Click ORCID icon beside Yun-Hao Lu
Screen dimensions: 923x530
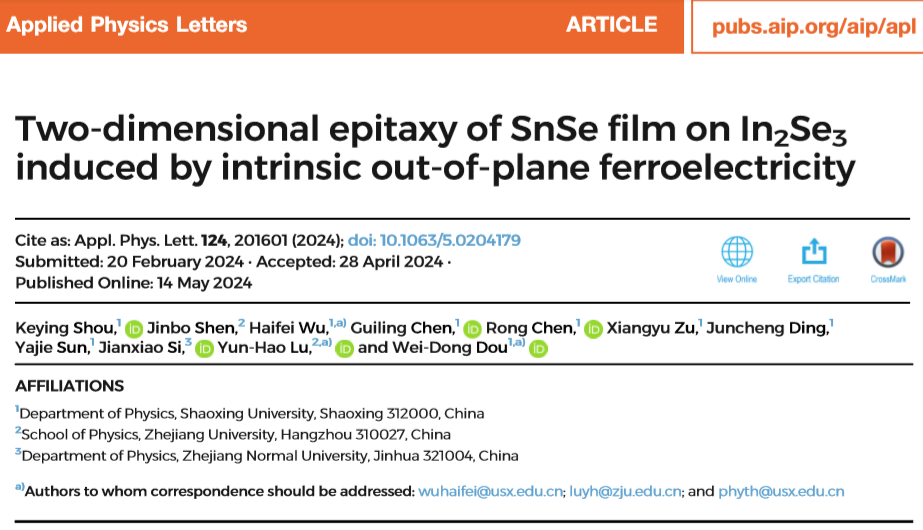[x=344, y=348]
